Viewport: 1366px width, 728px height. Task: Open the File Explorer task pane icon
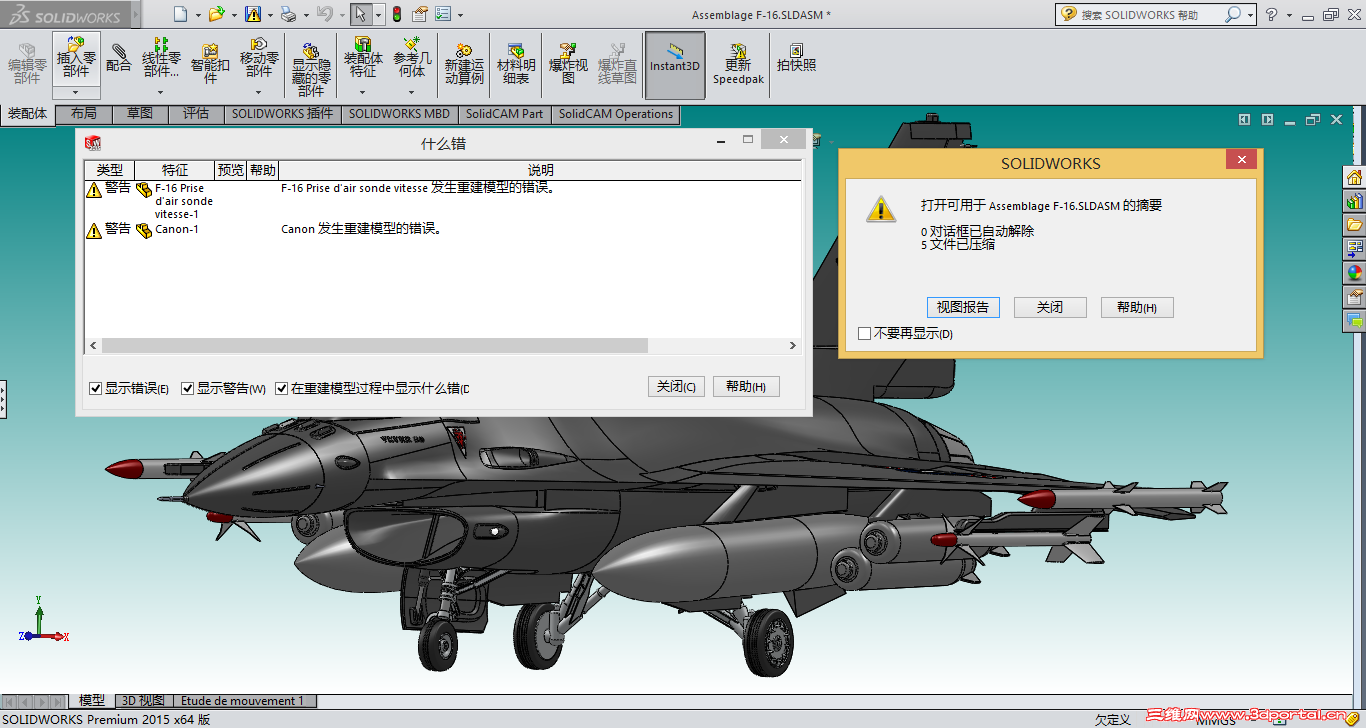tap(1354, 225)
